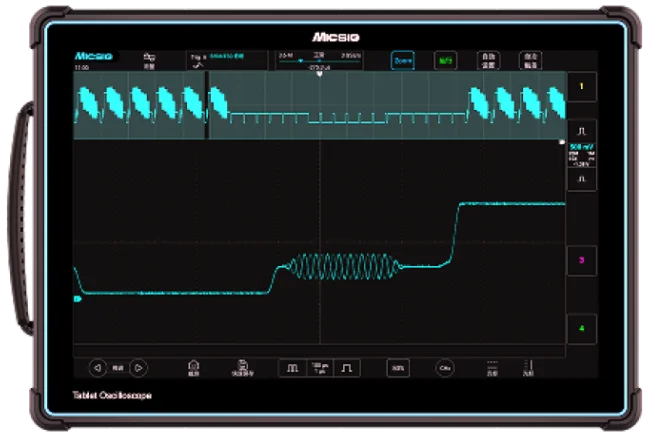Screen dimensions: 650x437
Task: Open the trigger settings box
Action: (x=226, y=61)
